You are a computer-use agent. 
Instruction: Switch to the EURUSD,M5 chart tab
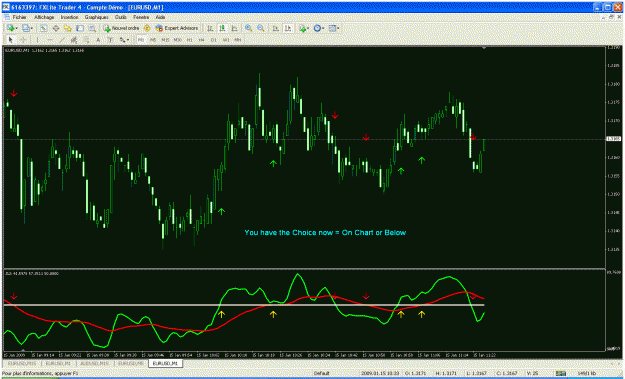[131, 363]
